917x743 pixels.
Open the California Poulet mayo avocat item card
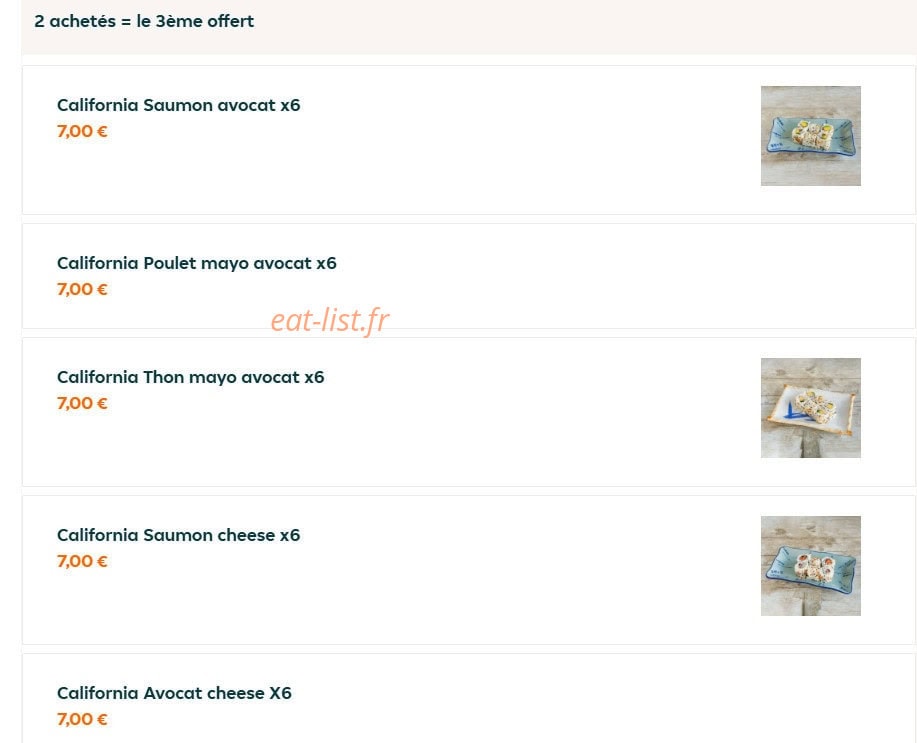(469, 276)
